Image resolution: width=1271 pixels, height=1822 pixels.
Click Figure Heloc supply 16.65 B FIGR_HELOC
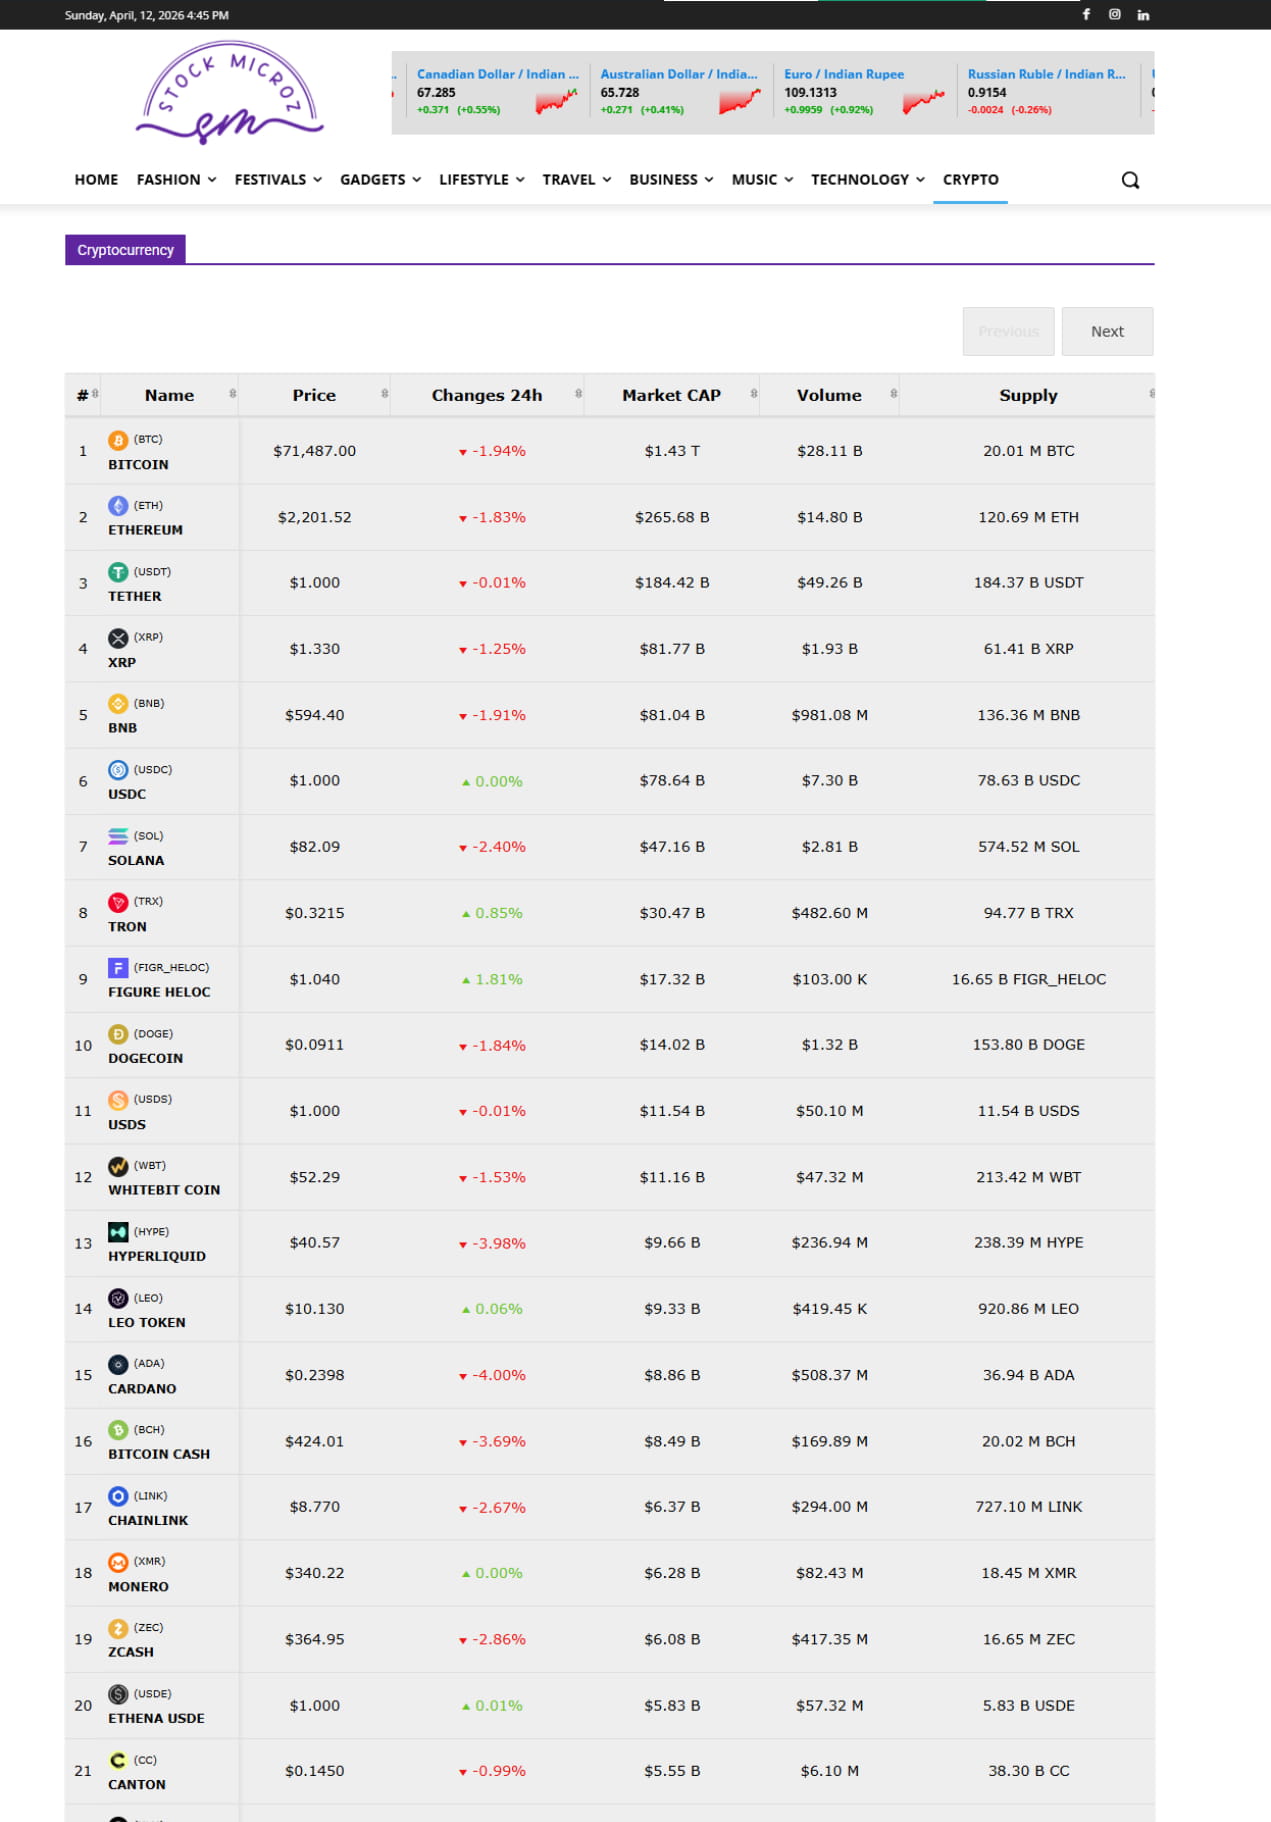[1028, 979]
